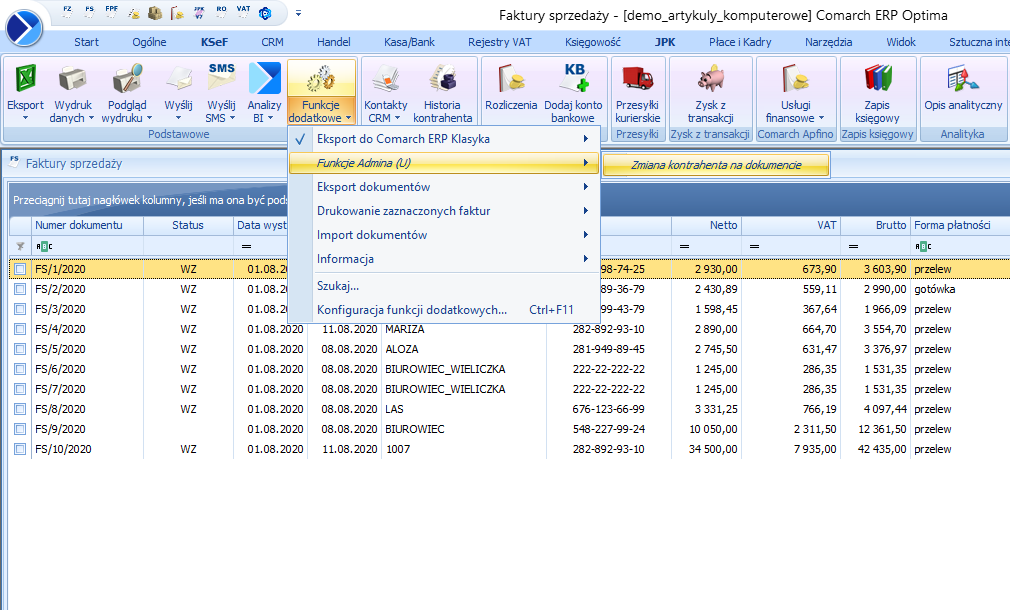Click Szukaj... menu entry

click(x=445, y=286)
